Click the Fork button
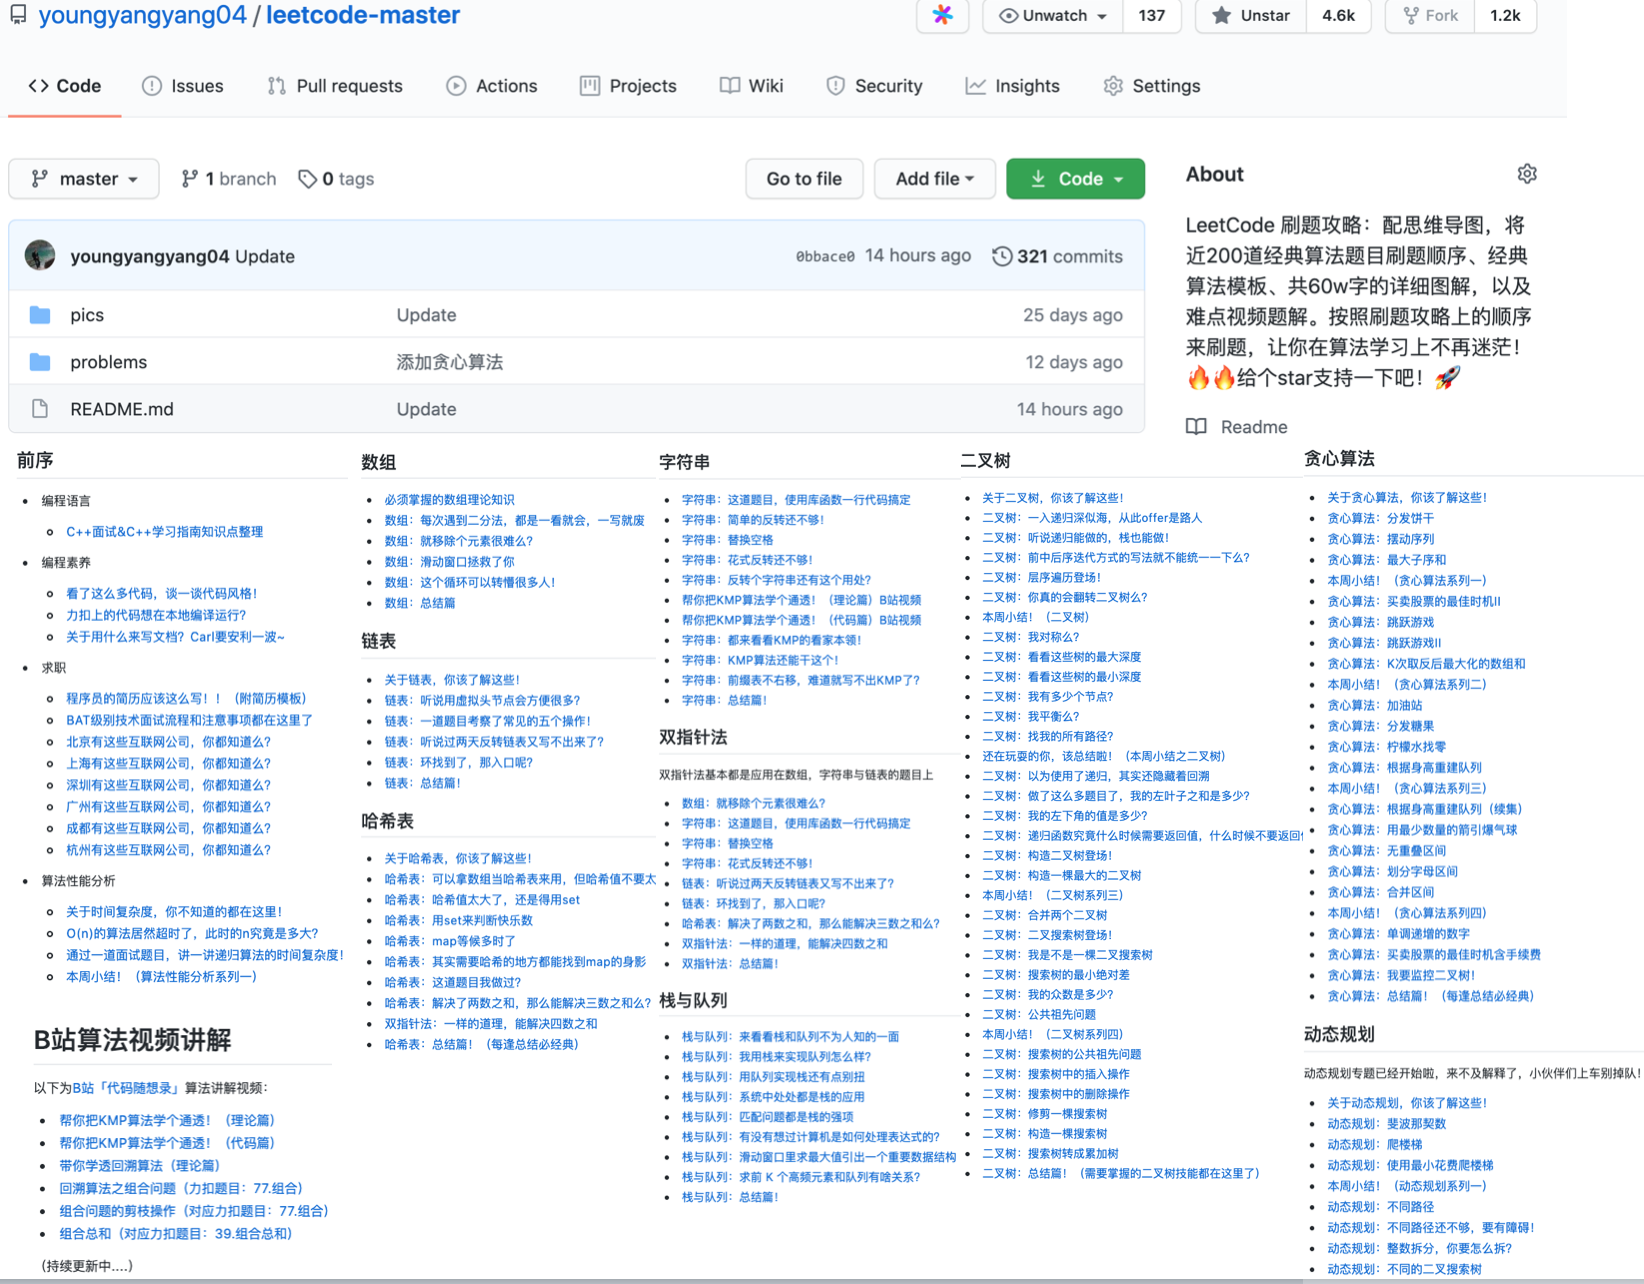This screenshot has width=1644, height=1284. [1430, 15]
